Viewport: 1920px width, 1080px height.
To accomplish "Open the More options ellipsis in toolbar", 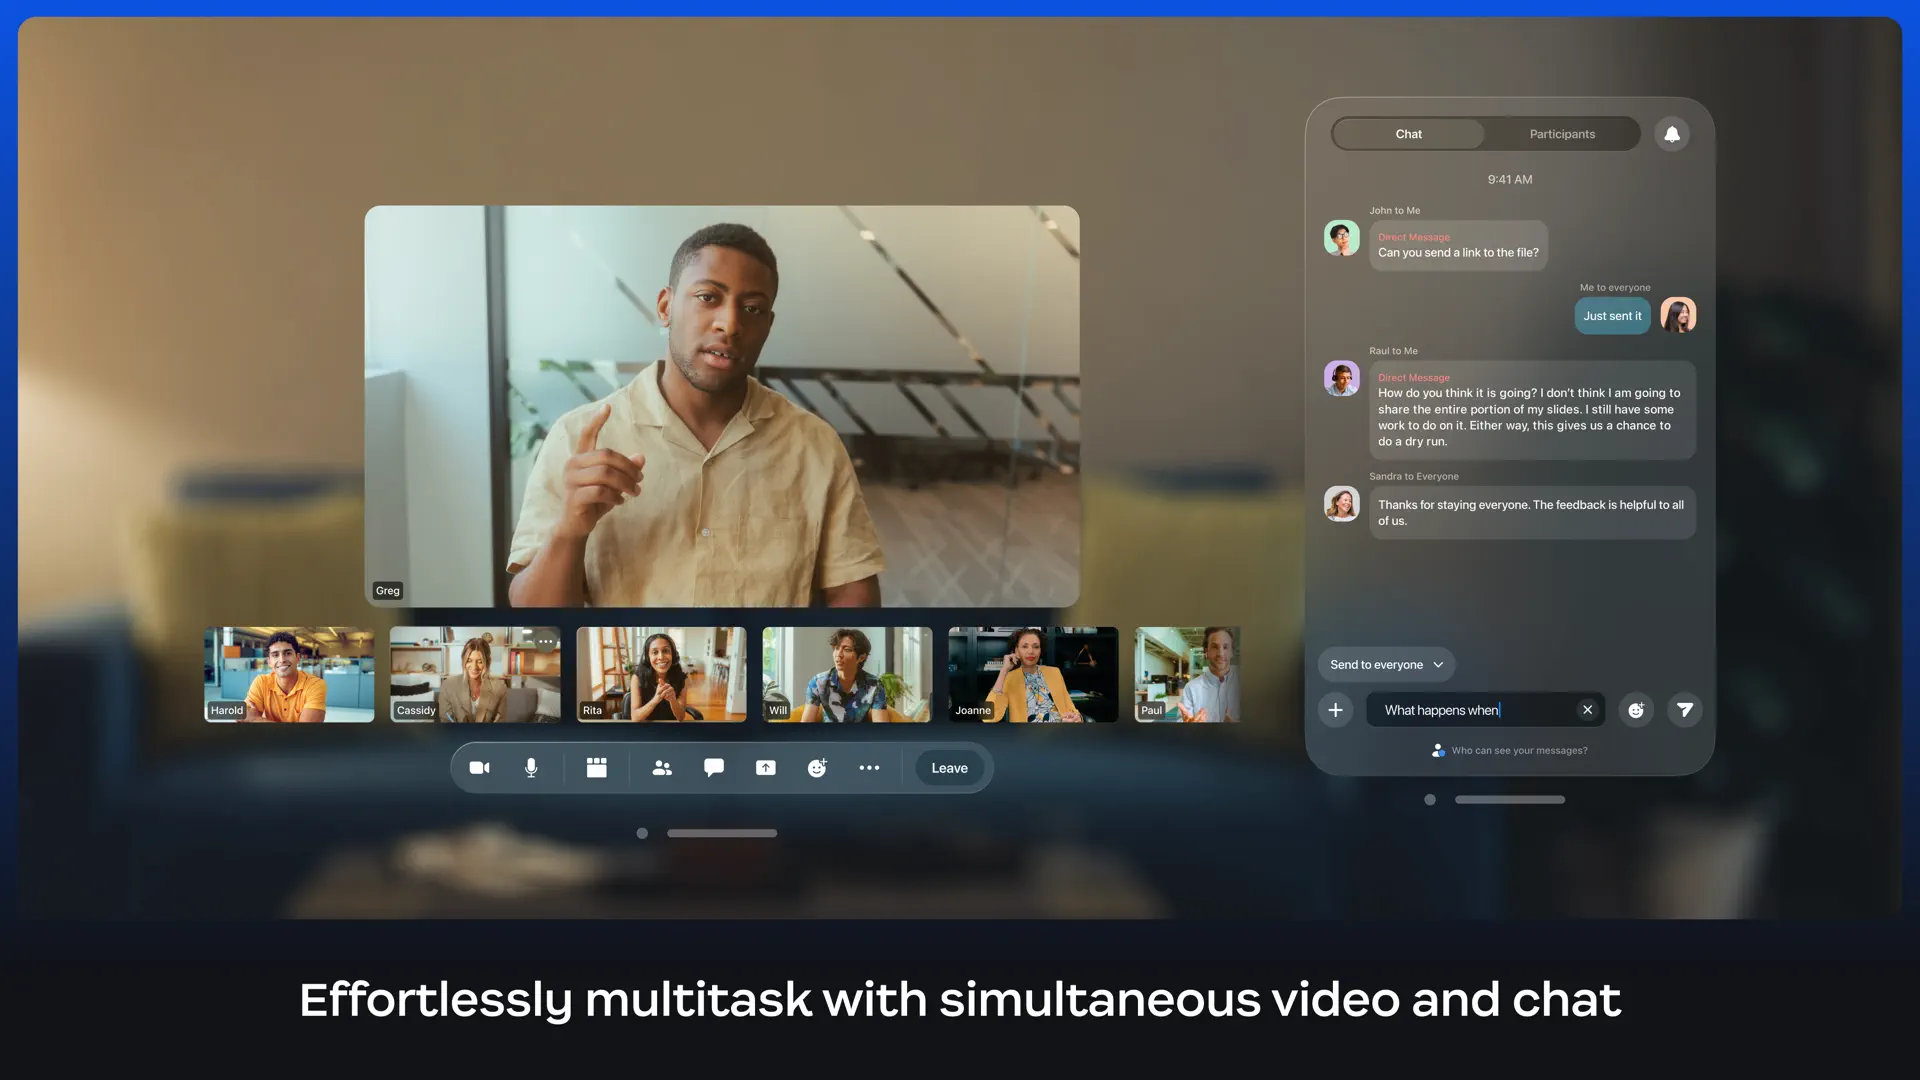I will [869, 767].
